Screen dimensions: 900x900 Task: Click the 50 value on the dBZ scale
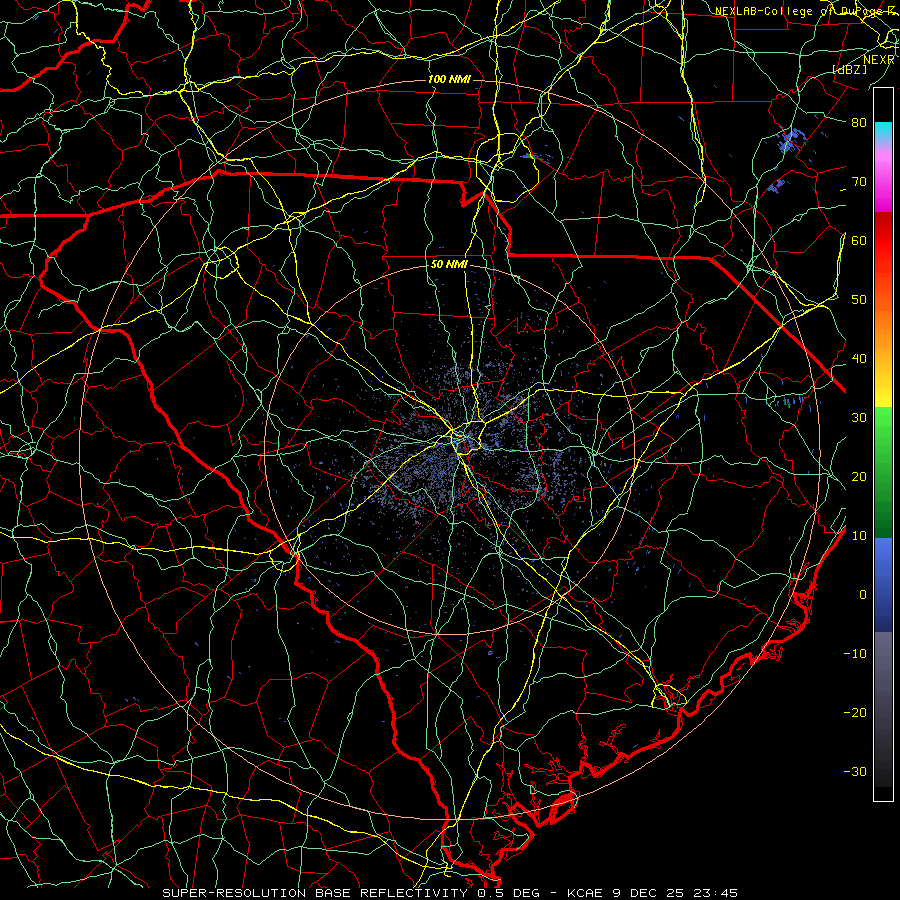[x=859, y=300]
